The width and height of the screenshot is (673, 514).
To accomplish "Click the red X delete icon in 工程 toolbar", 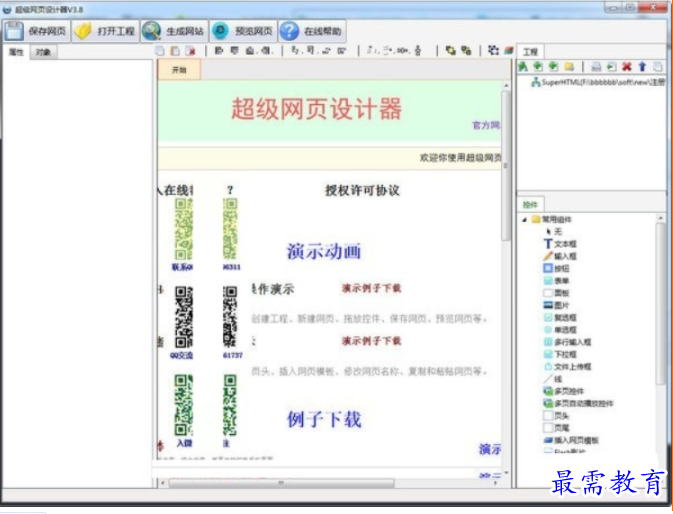I will click(627, 67).
